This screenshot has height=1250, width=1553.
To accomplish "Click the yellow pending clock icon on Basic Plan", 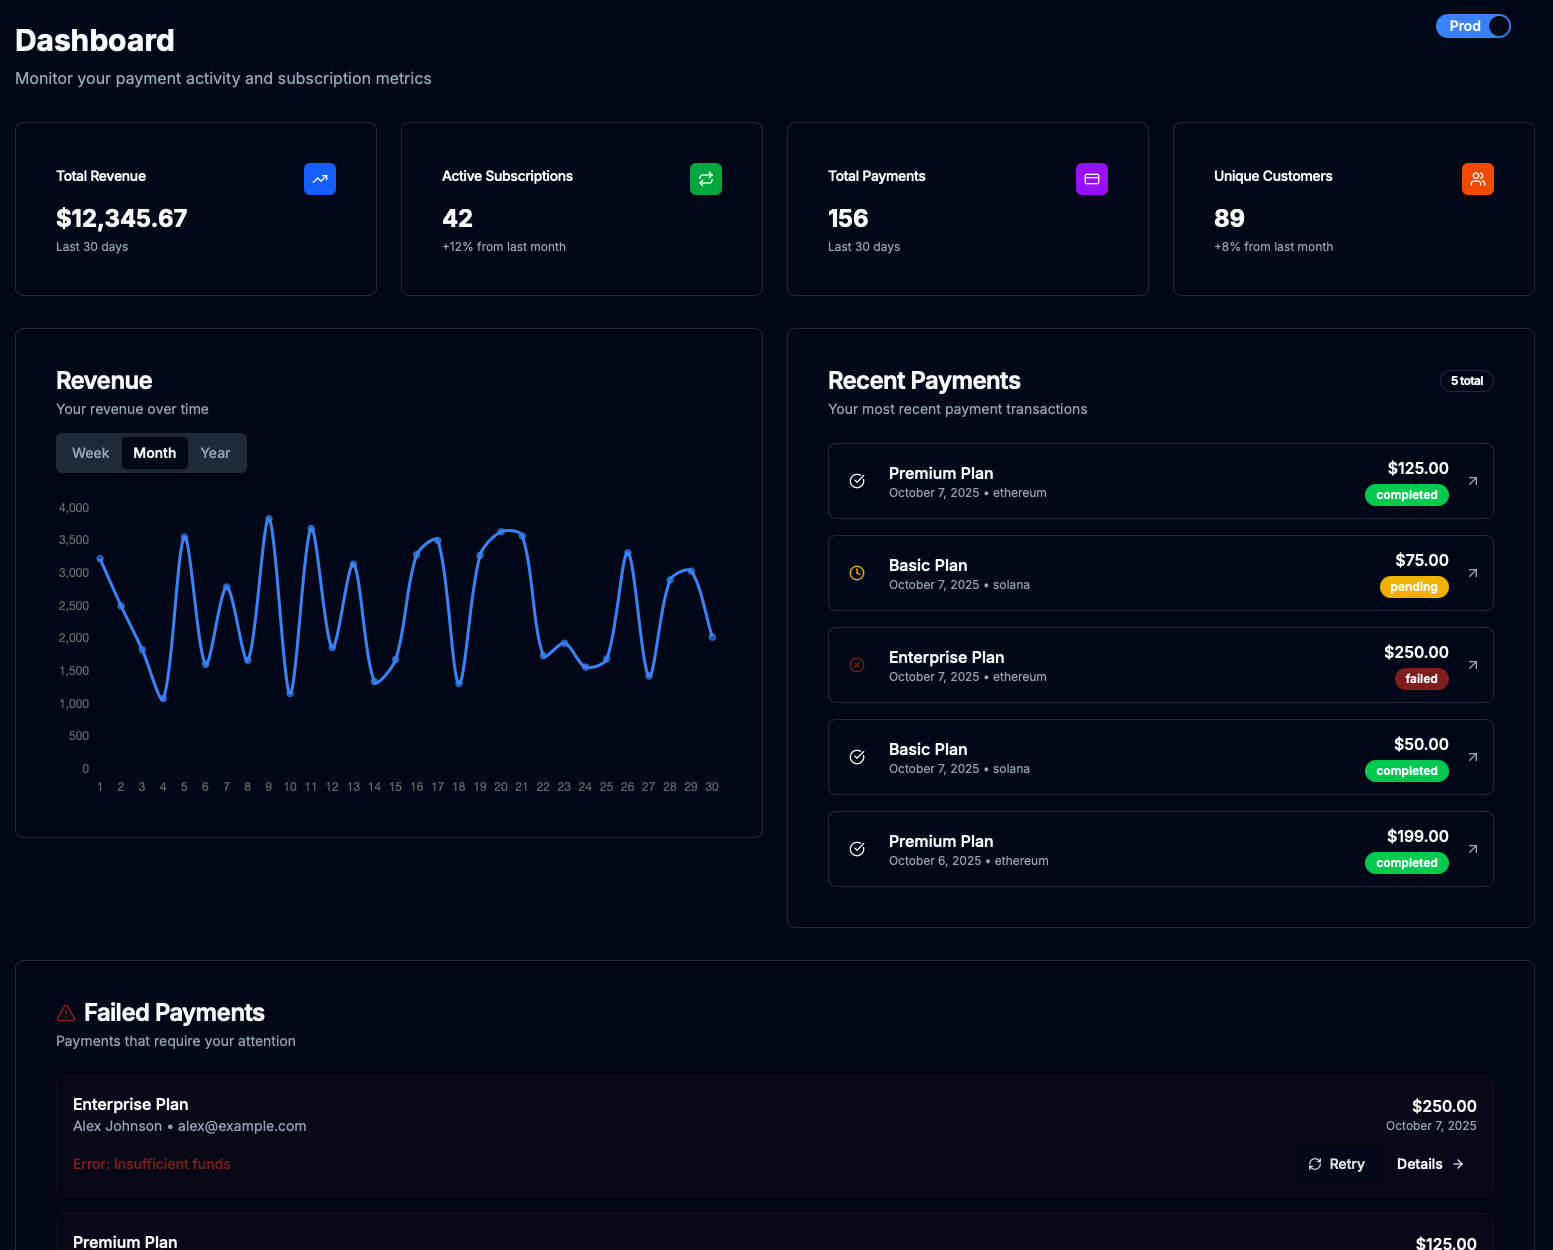I will point(857,573).
